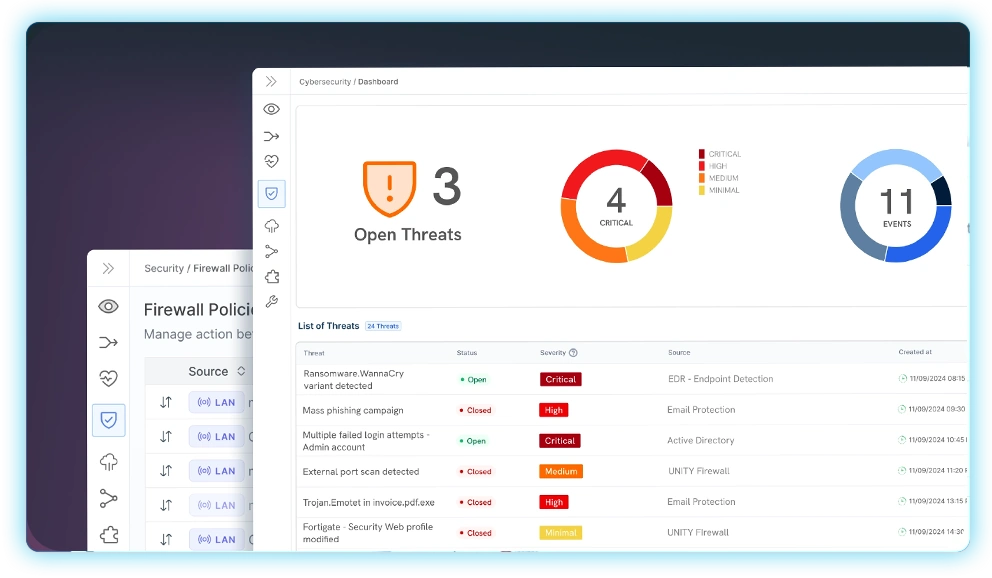Click the shield security icon in the dashboard sidebar

271,193
